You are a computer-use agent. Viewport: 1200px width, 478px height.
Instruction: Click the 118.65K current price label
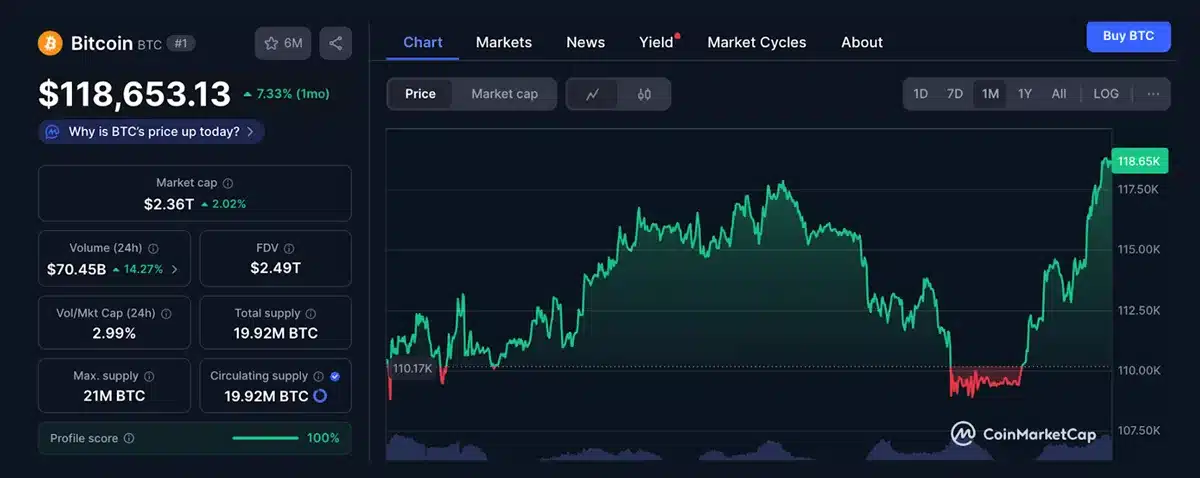pos(1138,161)
